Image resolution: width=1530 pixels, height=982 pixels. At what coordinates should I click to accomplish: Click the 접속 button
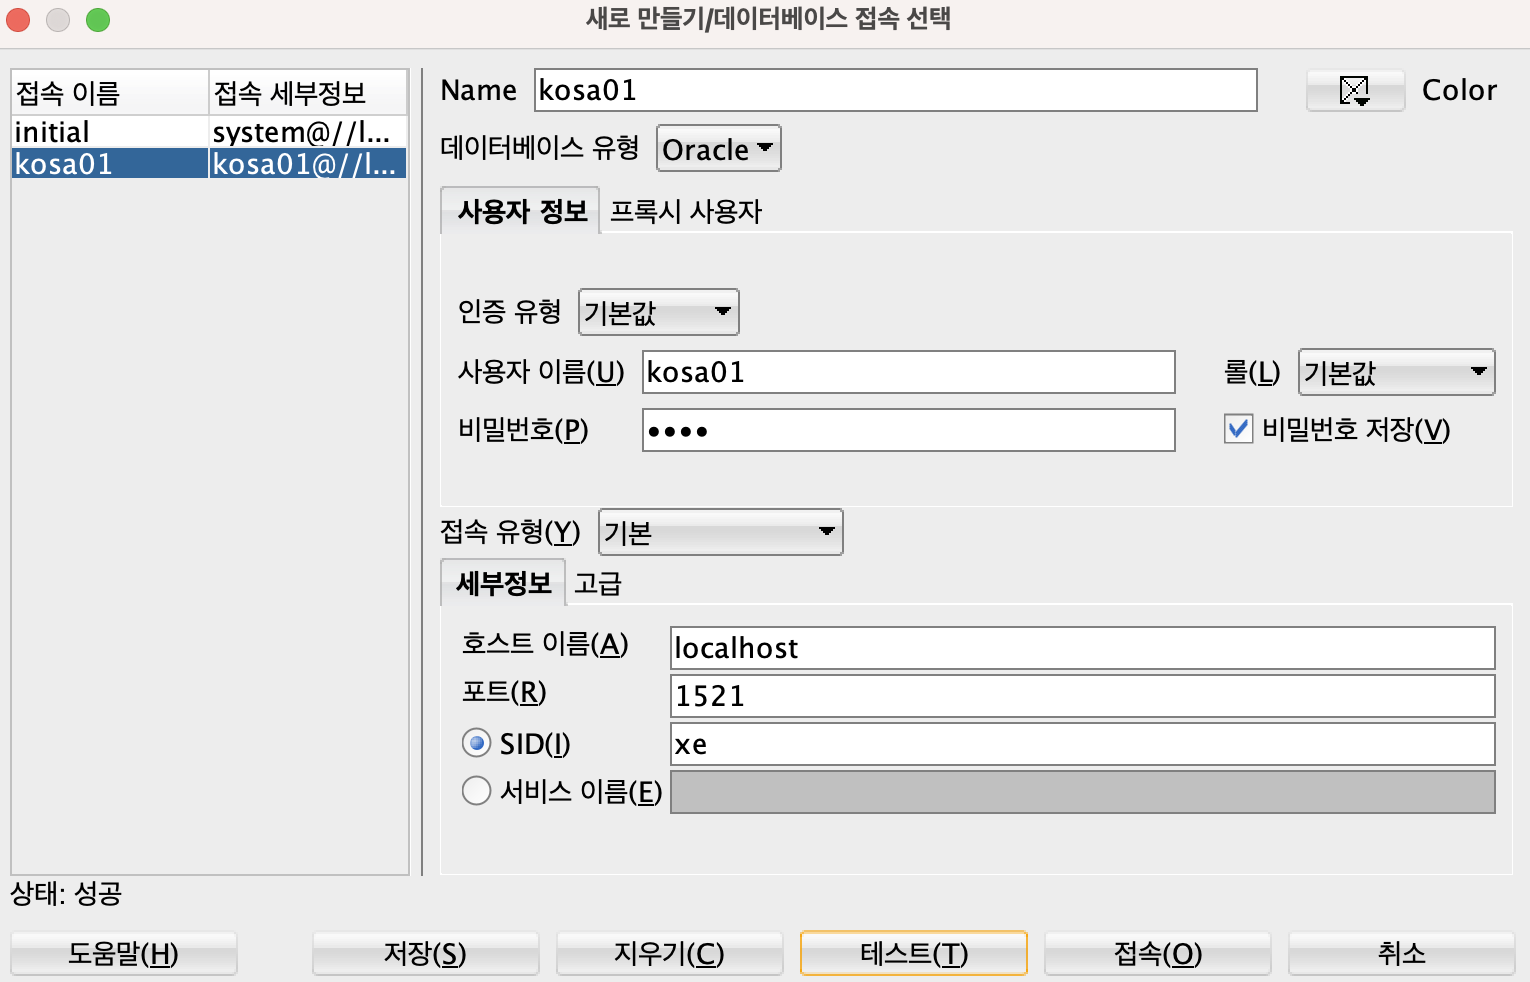[1158, 953]
